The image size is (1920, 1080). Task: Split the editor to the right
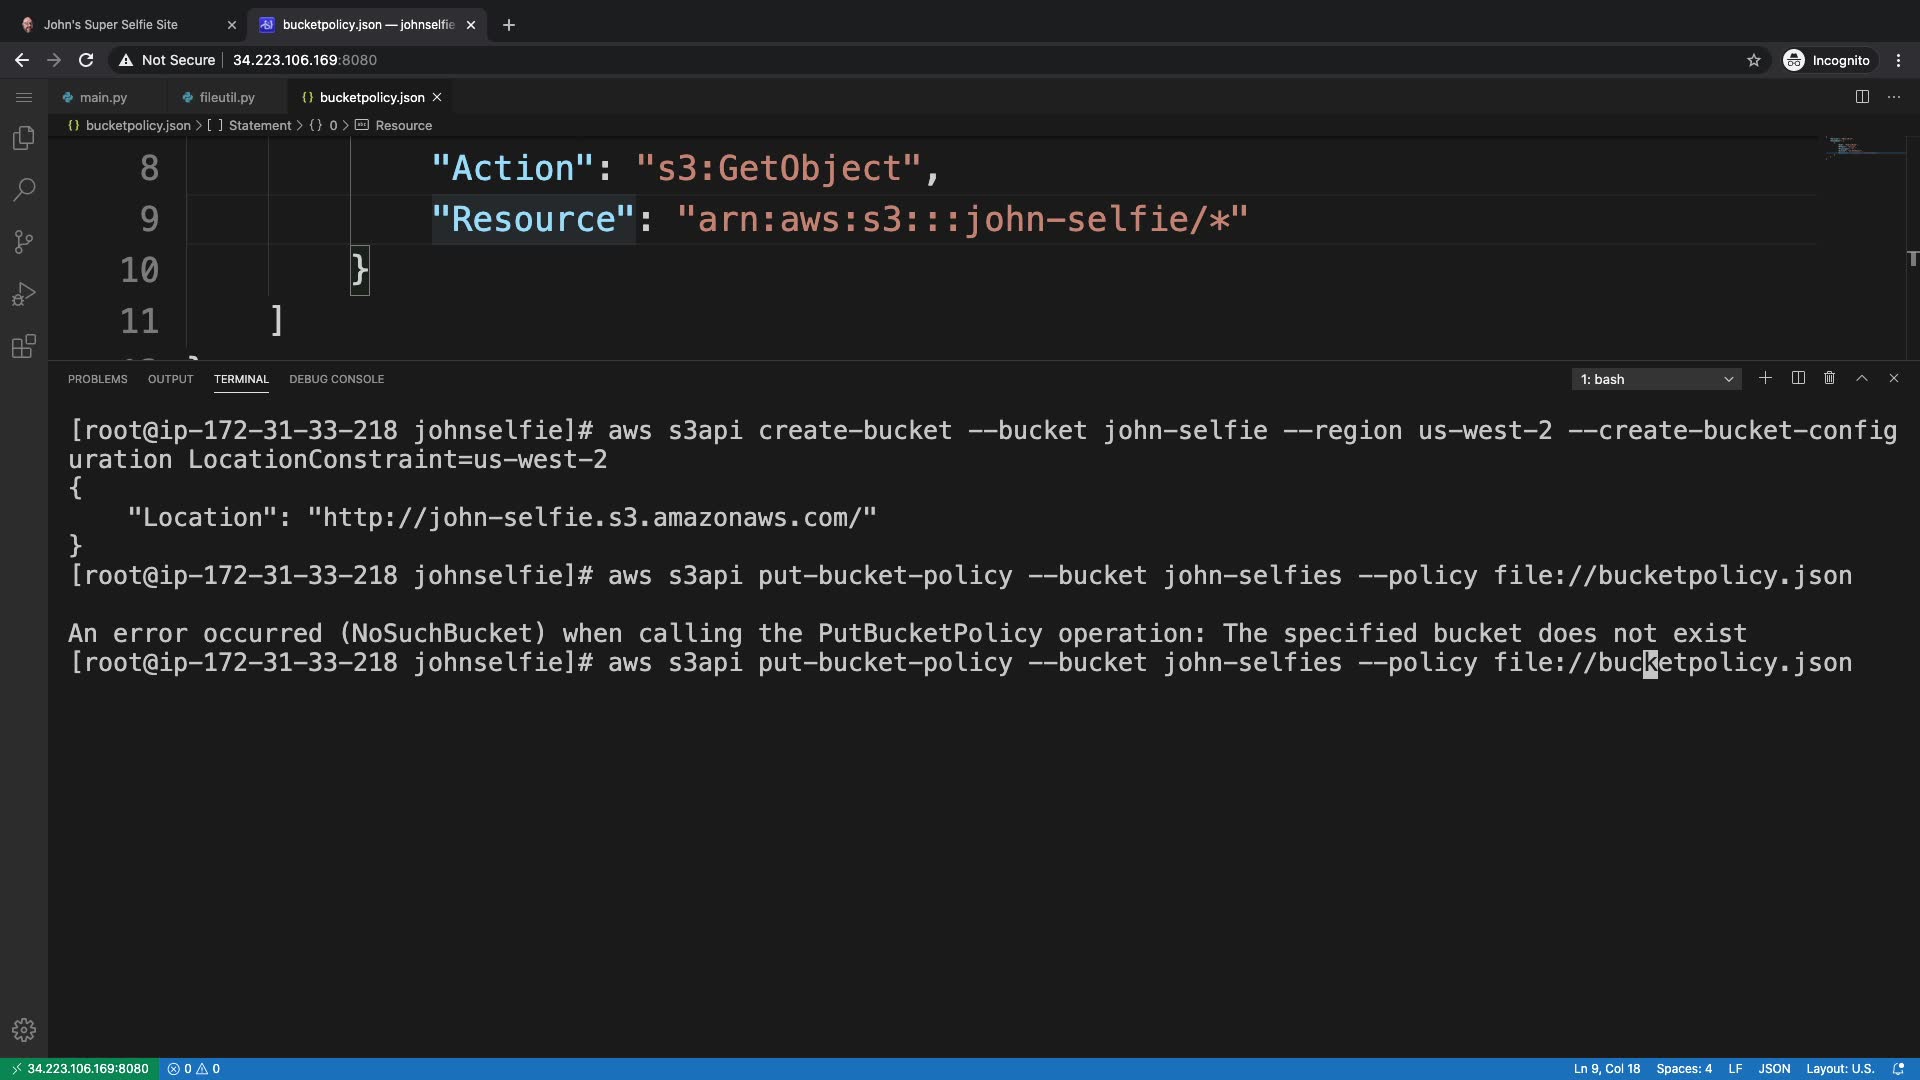(1862, 97)
